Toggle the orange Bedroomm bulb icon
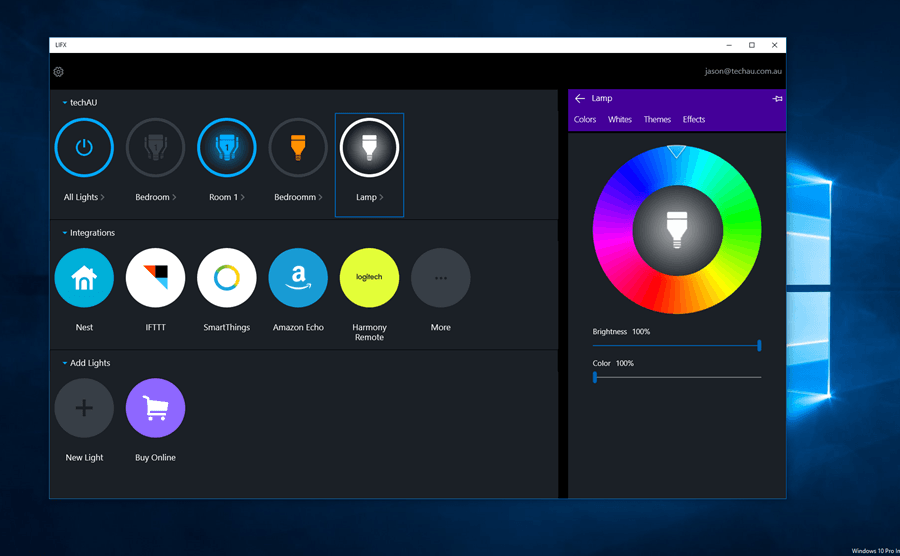 [x=298, y=147]
